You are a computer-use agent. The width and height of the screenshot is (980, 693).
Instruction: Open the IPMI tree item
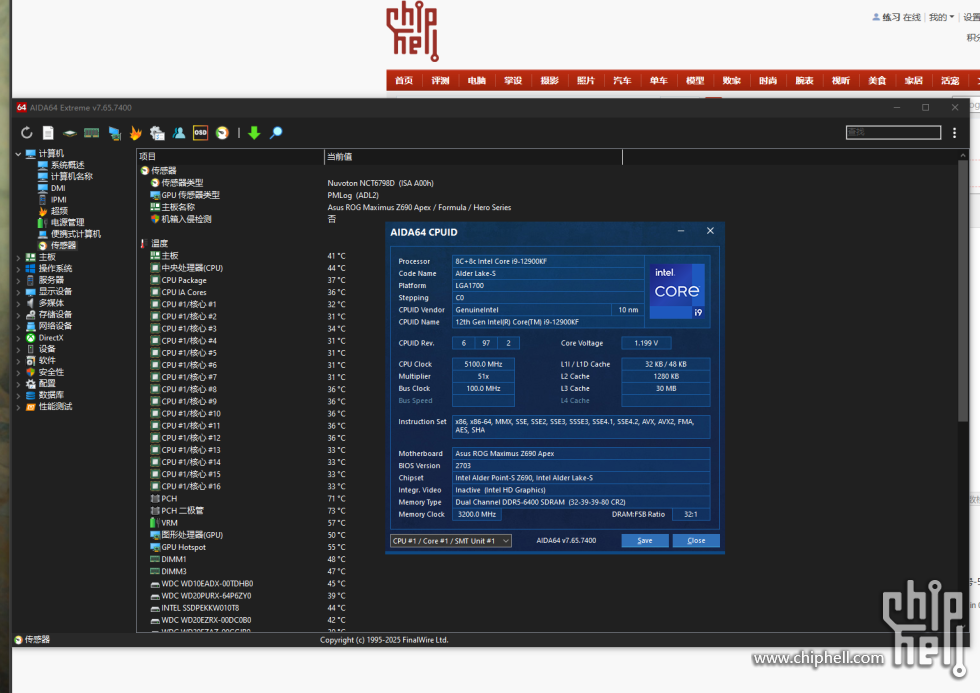(x=59, y=199)
